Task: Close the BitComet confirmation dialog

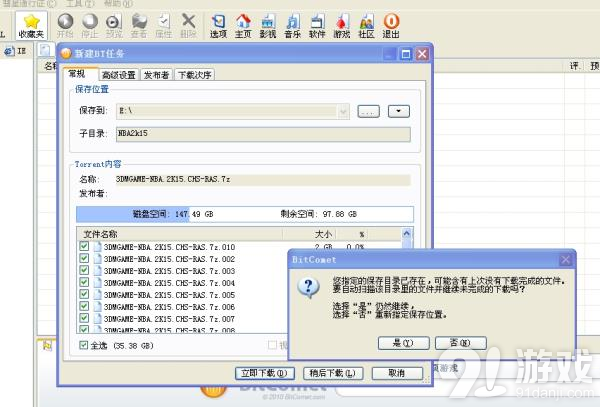Action: click(x=565, y=260)
